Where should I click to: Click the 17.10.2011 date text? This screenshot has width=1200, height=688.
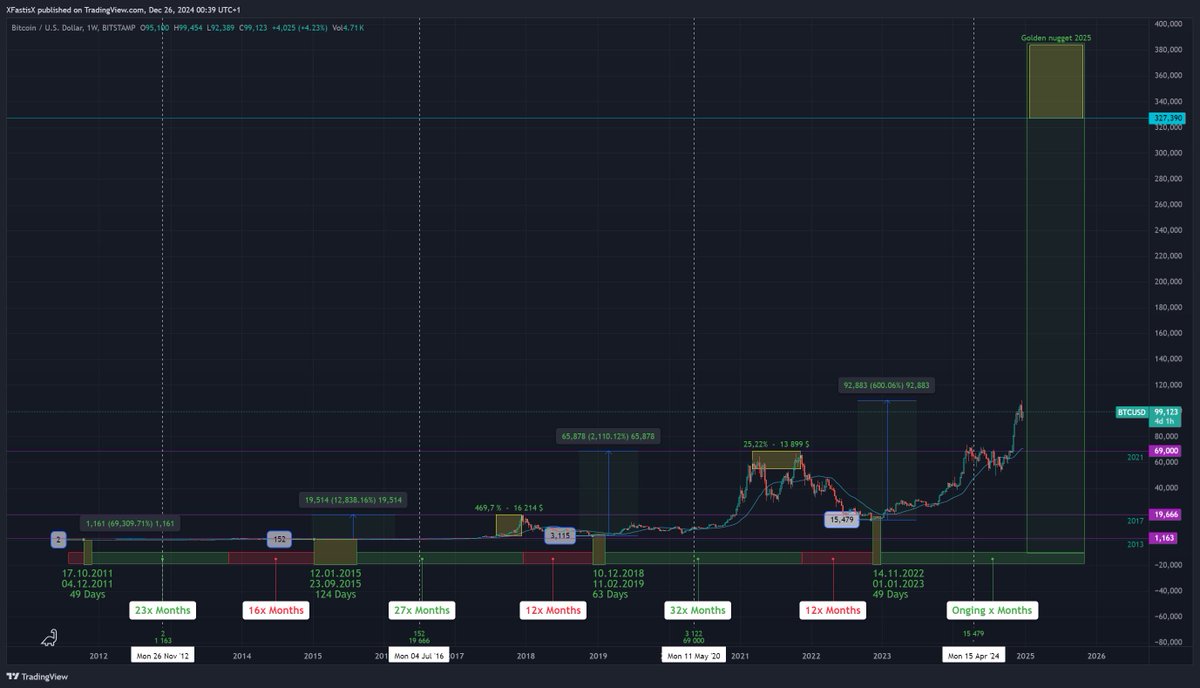[87, 573]
